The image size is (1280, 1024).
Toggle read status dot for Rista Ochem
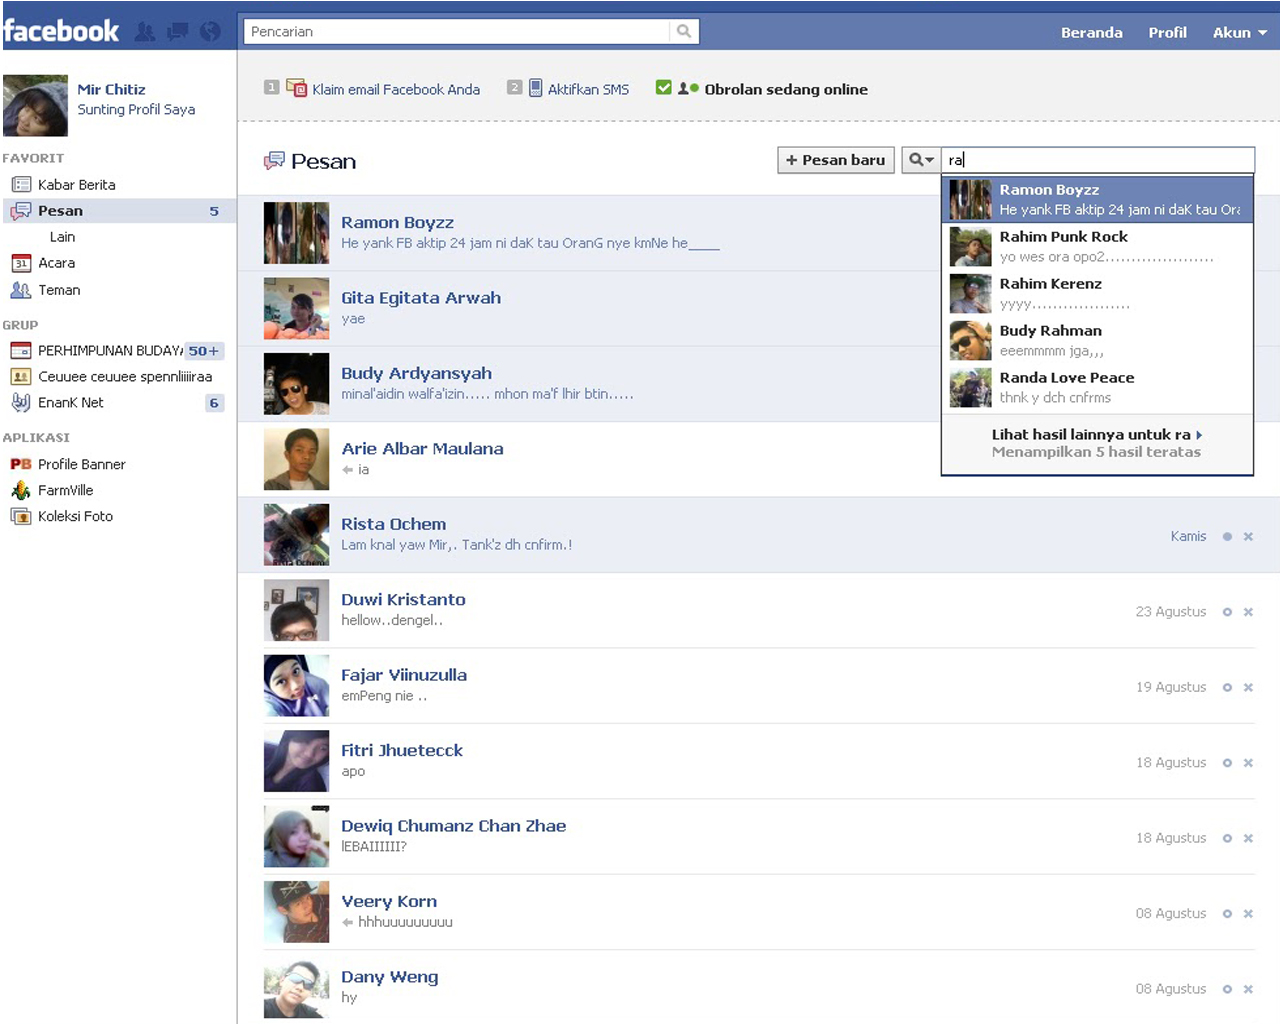[x=1227, y=537]
